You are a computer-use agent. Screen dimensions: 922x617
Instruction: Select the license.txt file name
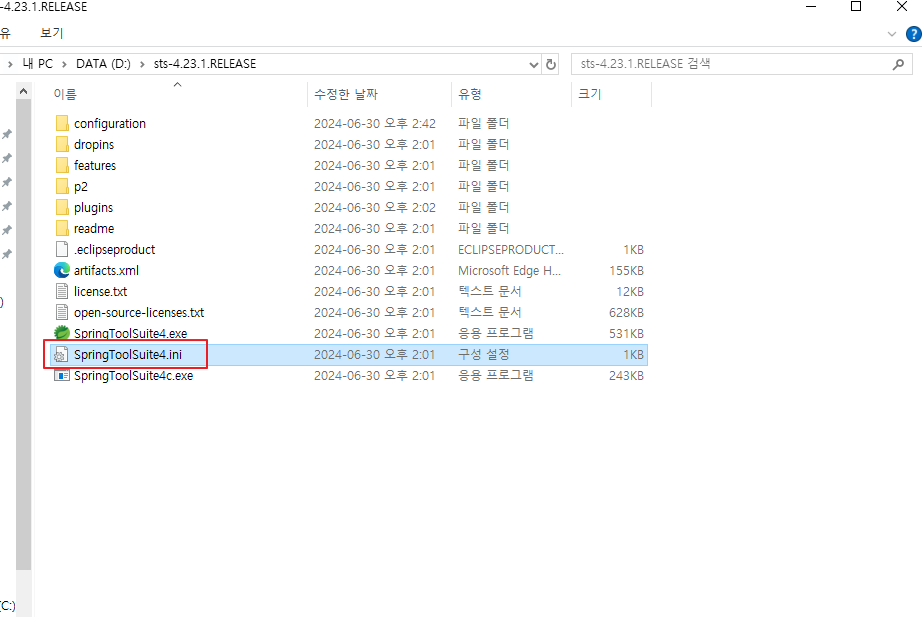101,291
